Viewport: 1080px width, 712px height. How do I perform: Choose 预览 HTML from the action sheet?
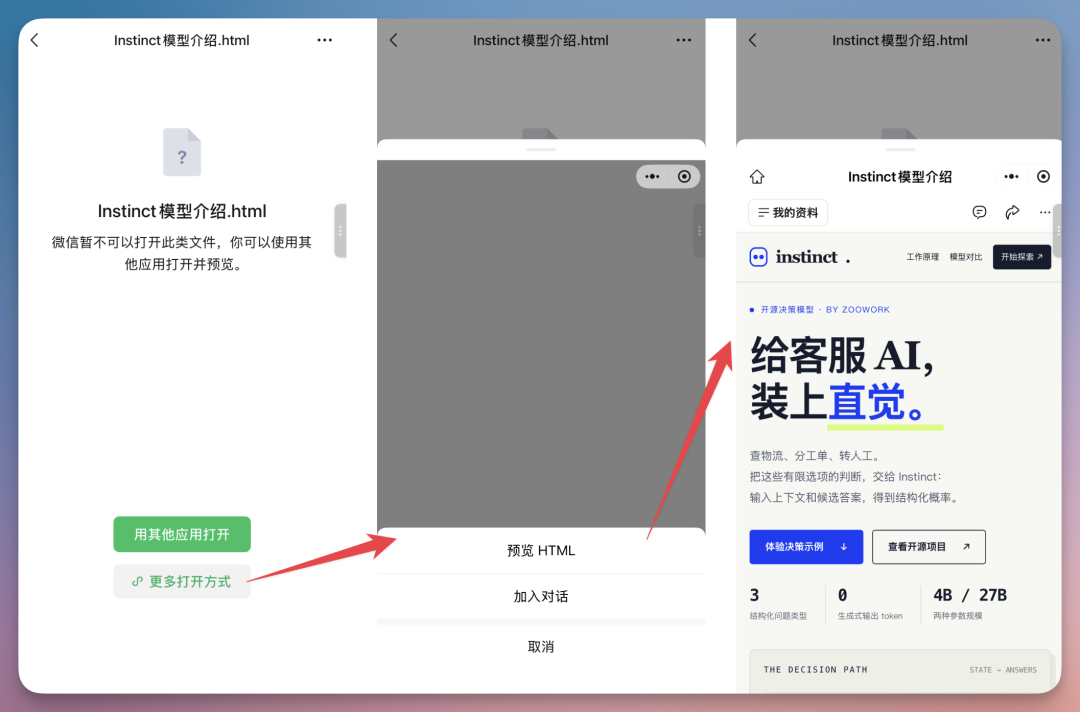coord(541,551)
